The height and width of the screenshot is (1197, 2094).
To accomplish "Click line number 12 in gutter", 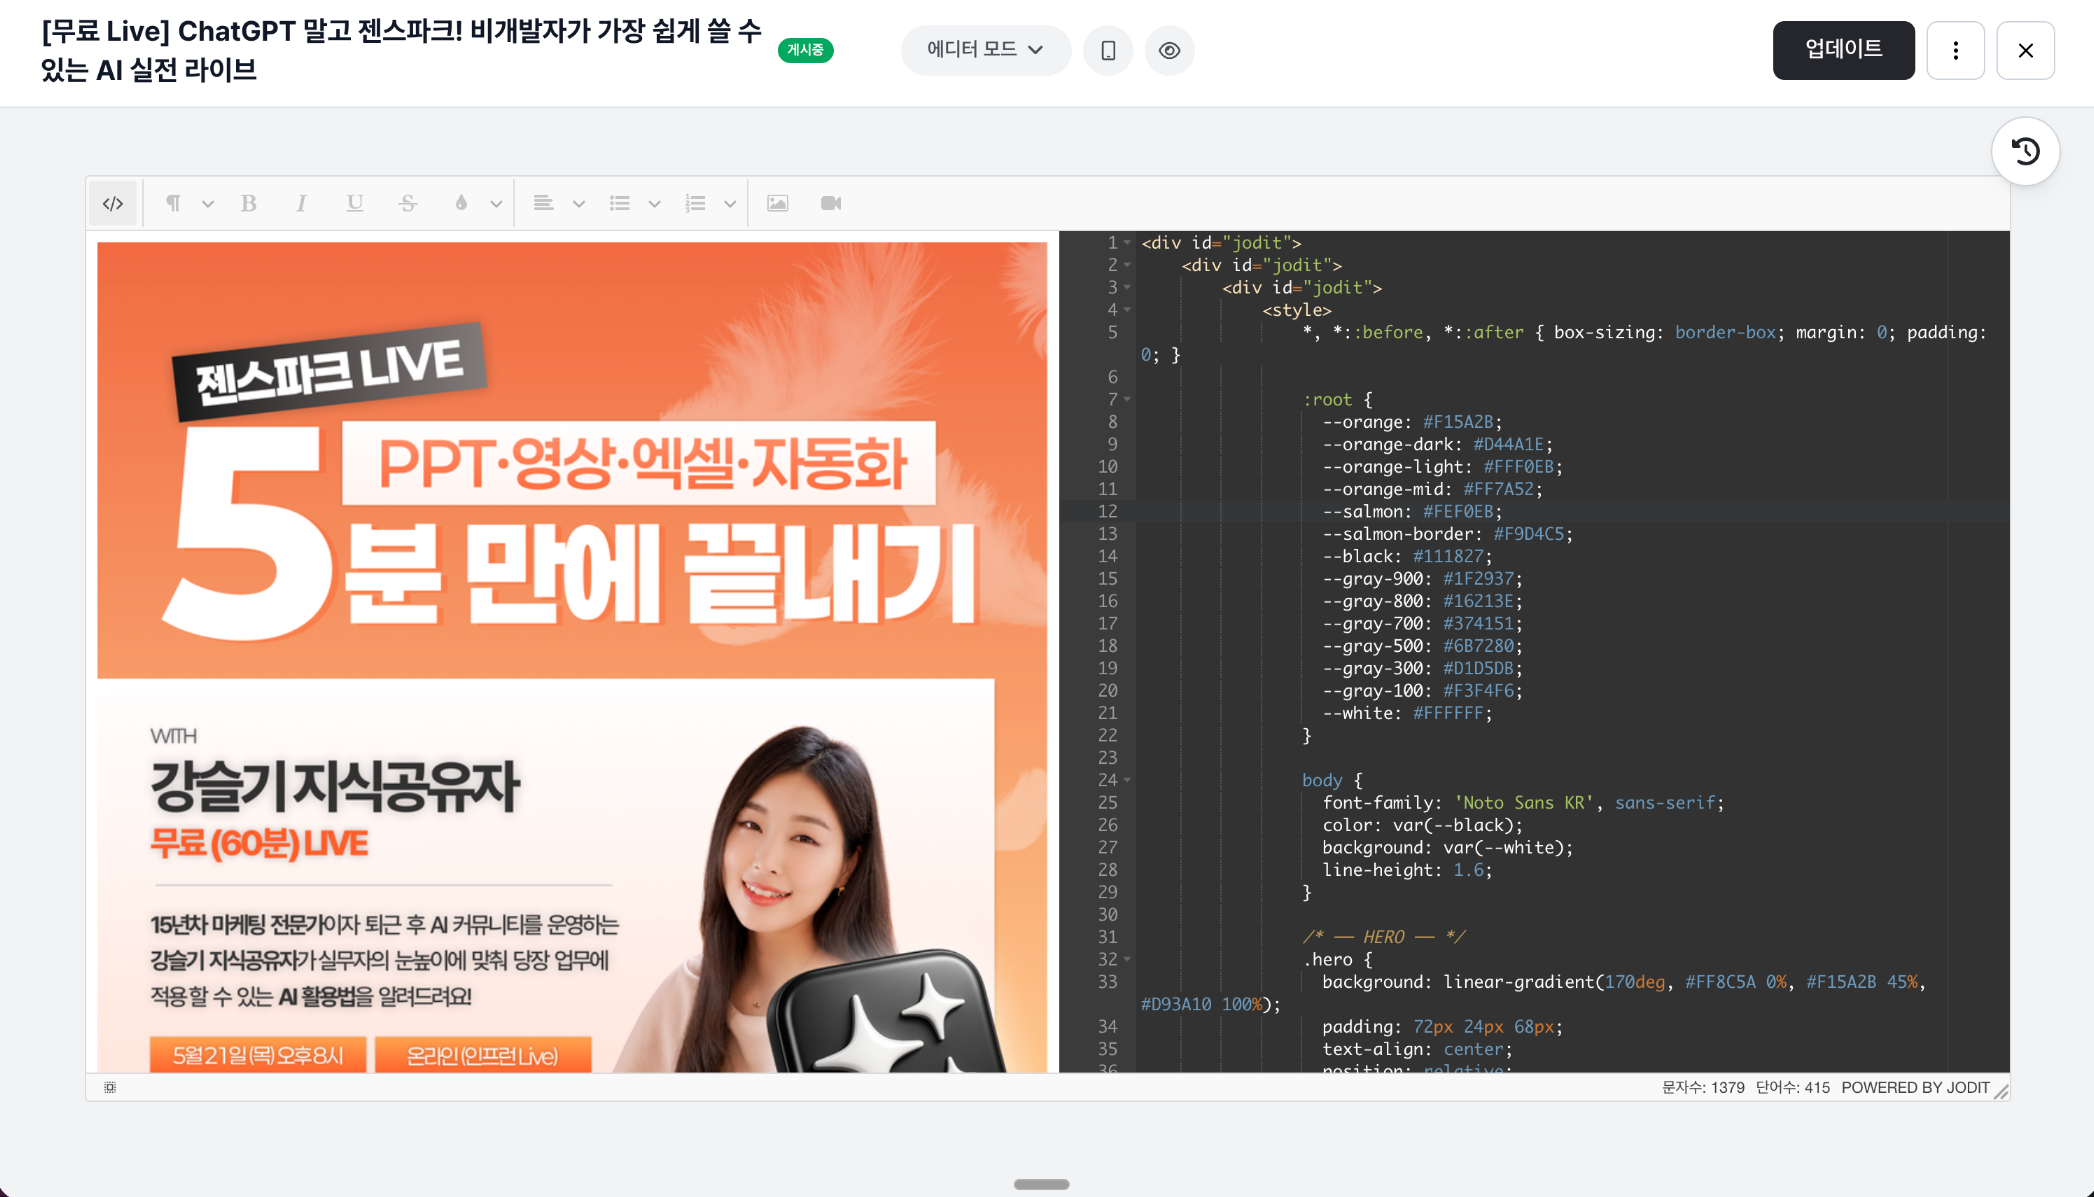I will pos(1107,512).
